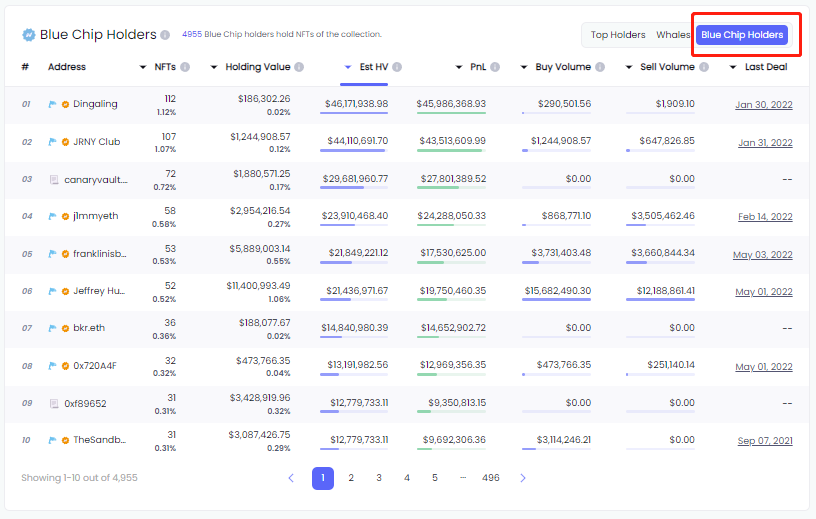Click the flag icon beside Jeffrey Hu
The width and height of the screenshot is (816, 519).
pyautogui.click(x=52, y=291)
